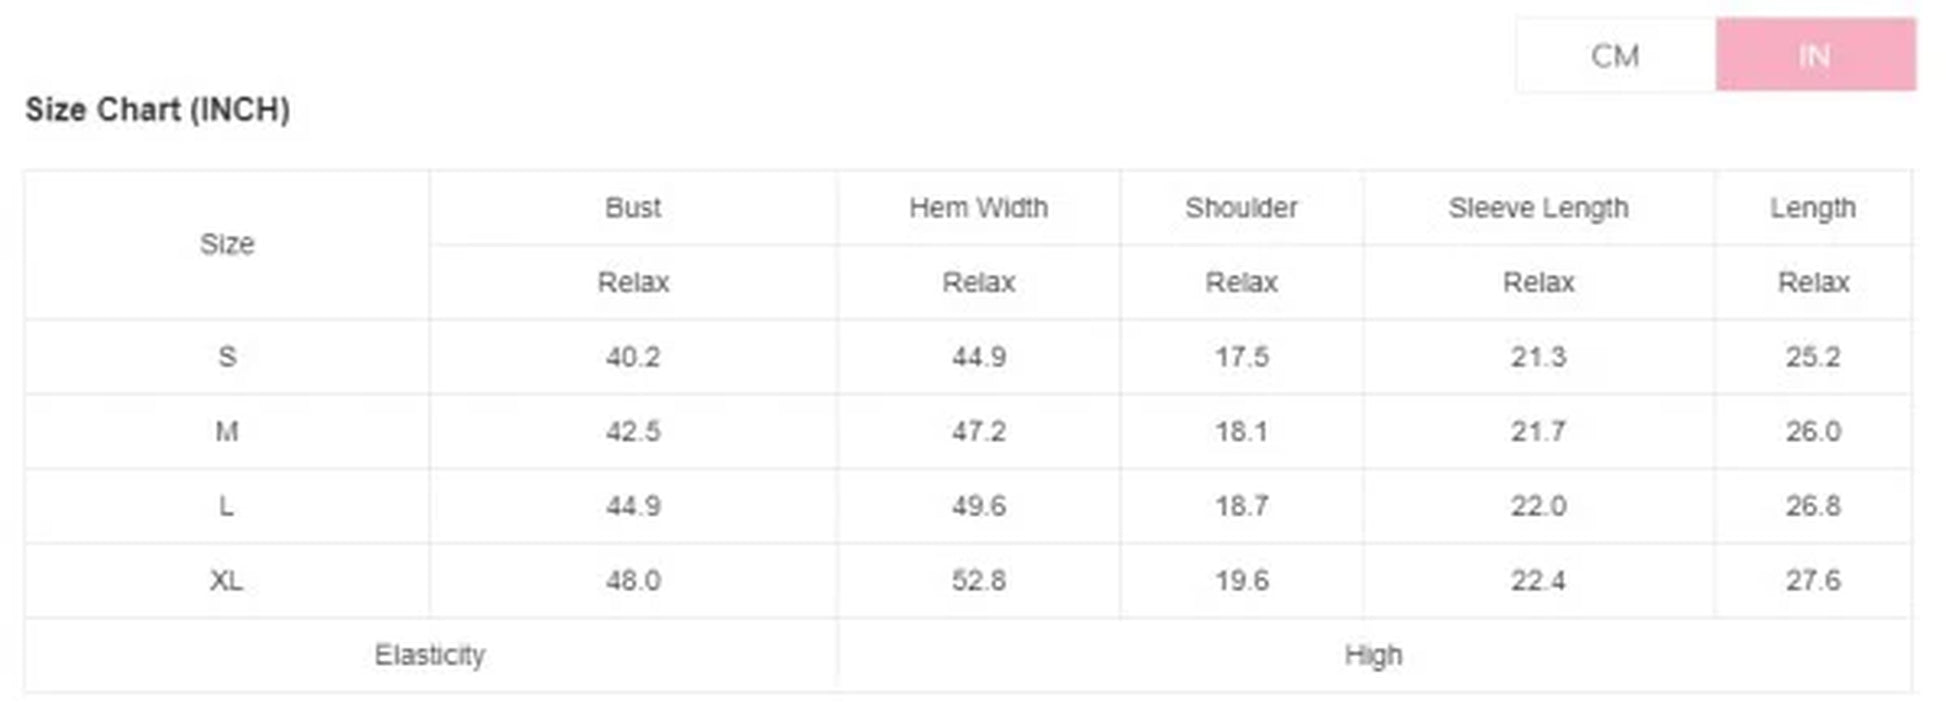Click the Shoulder column header

click(1241, 208)
